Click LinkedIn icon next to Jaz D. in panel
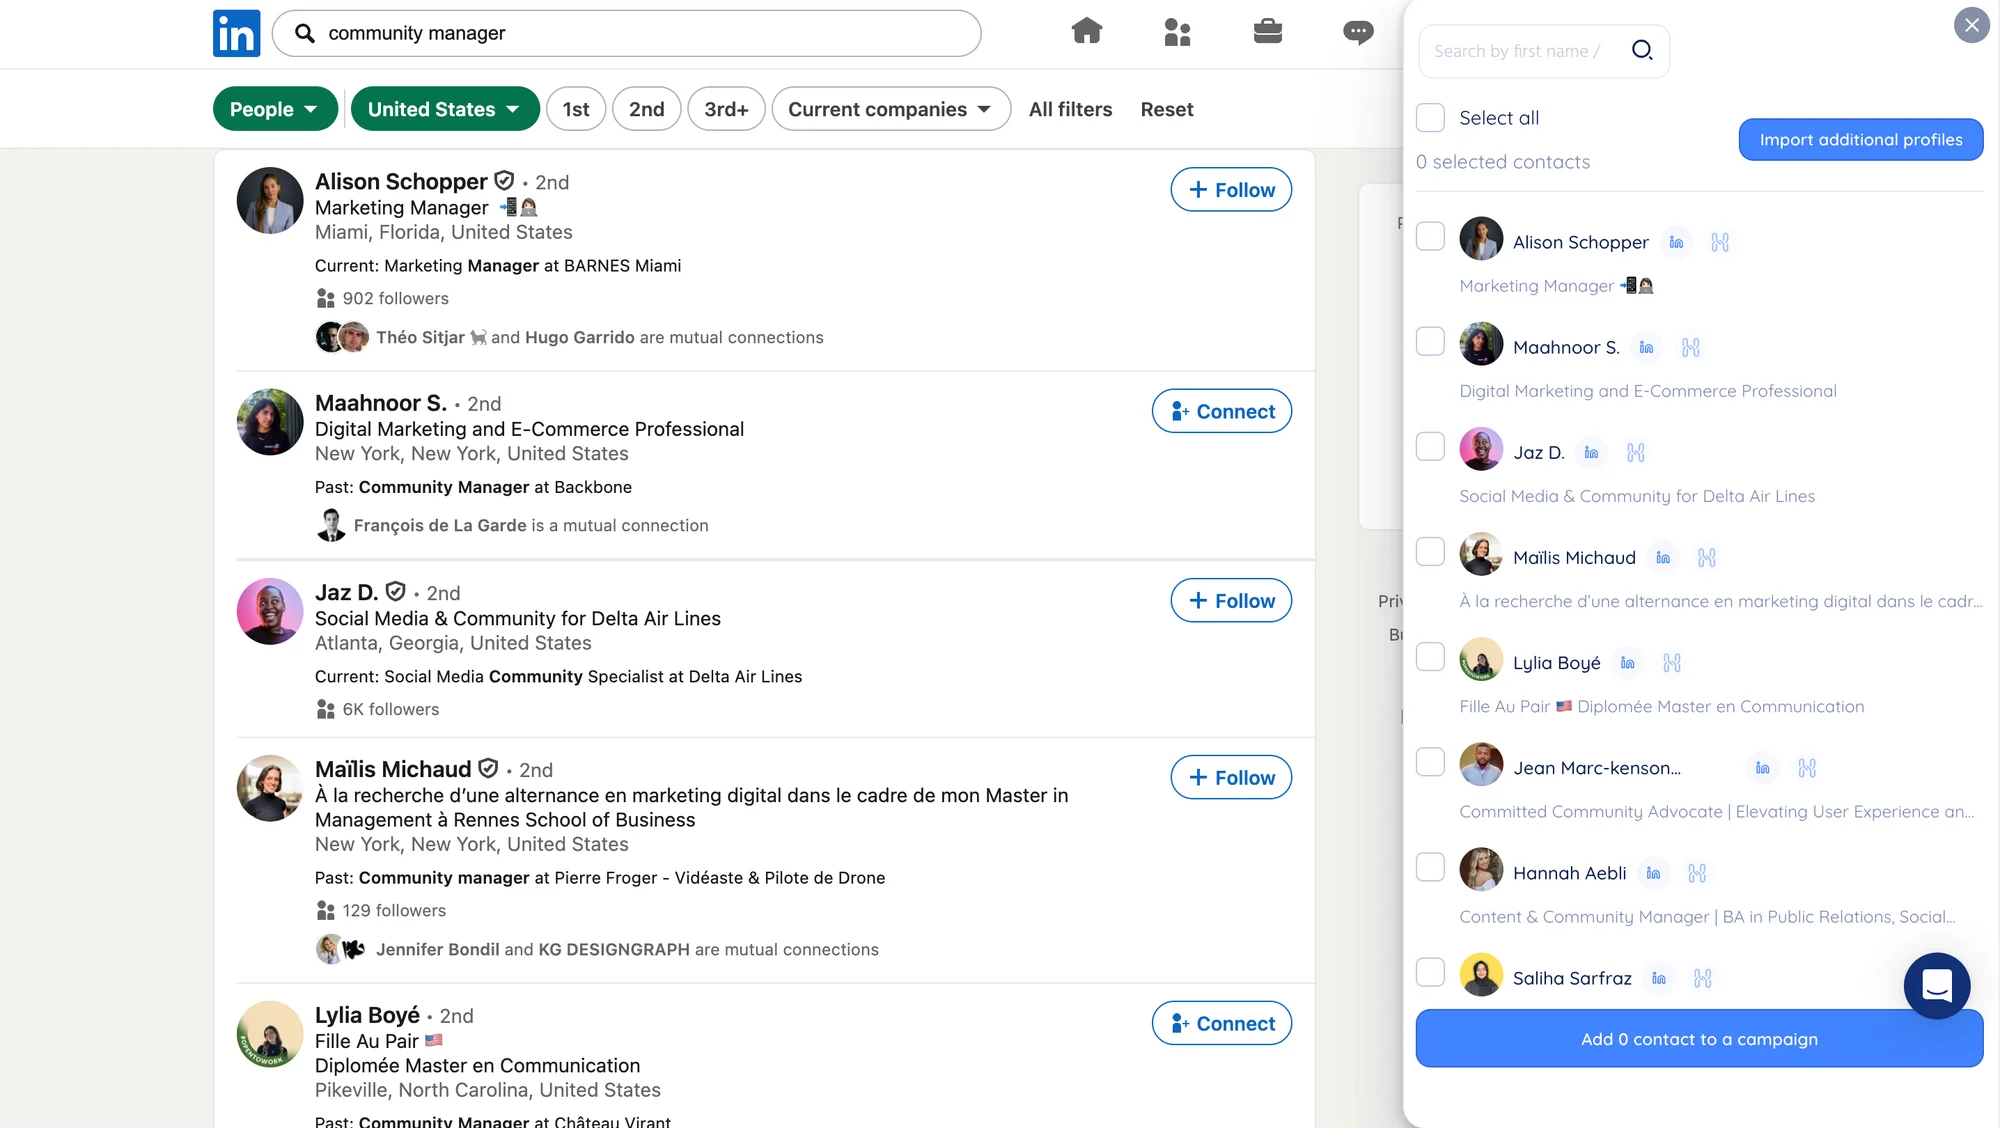2000x1128 pixels. [x=1591, y=452]
